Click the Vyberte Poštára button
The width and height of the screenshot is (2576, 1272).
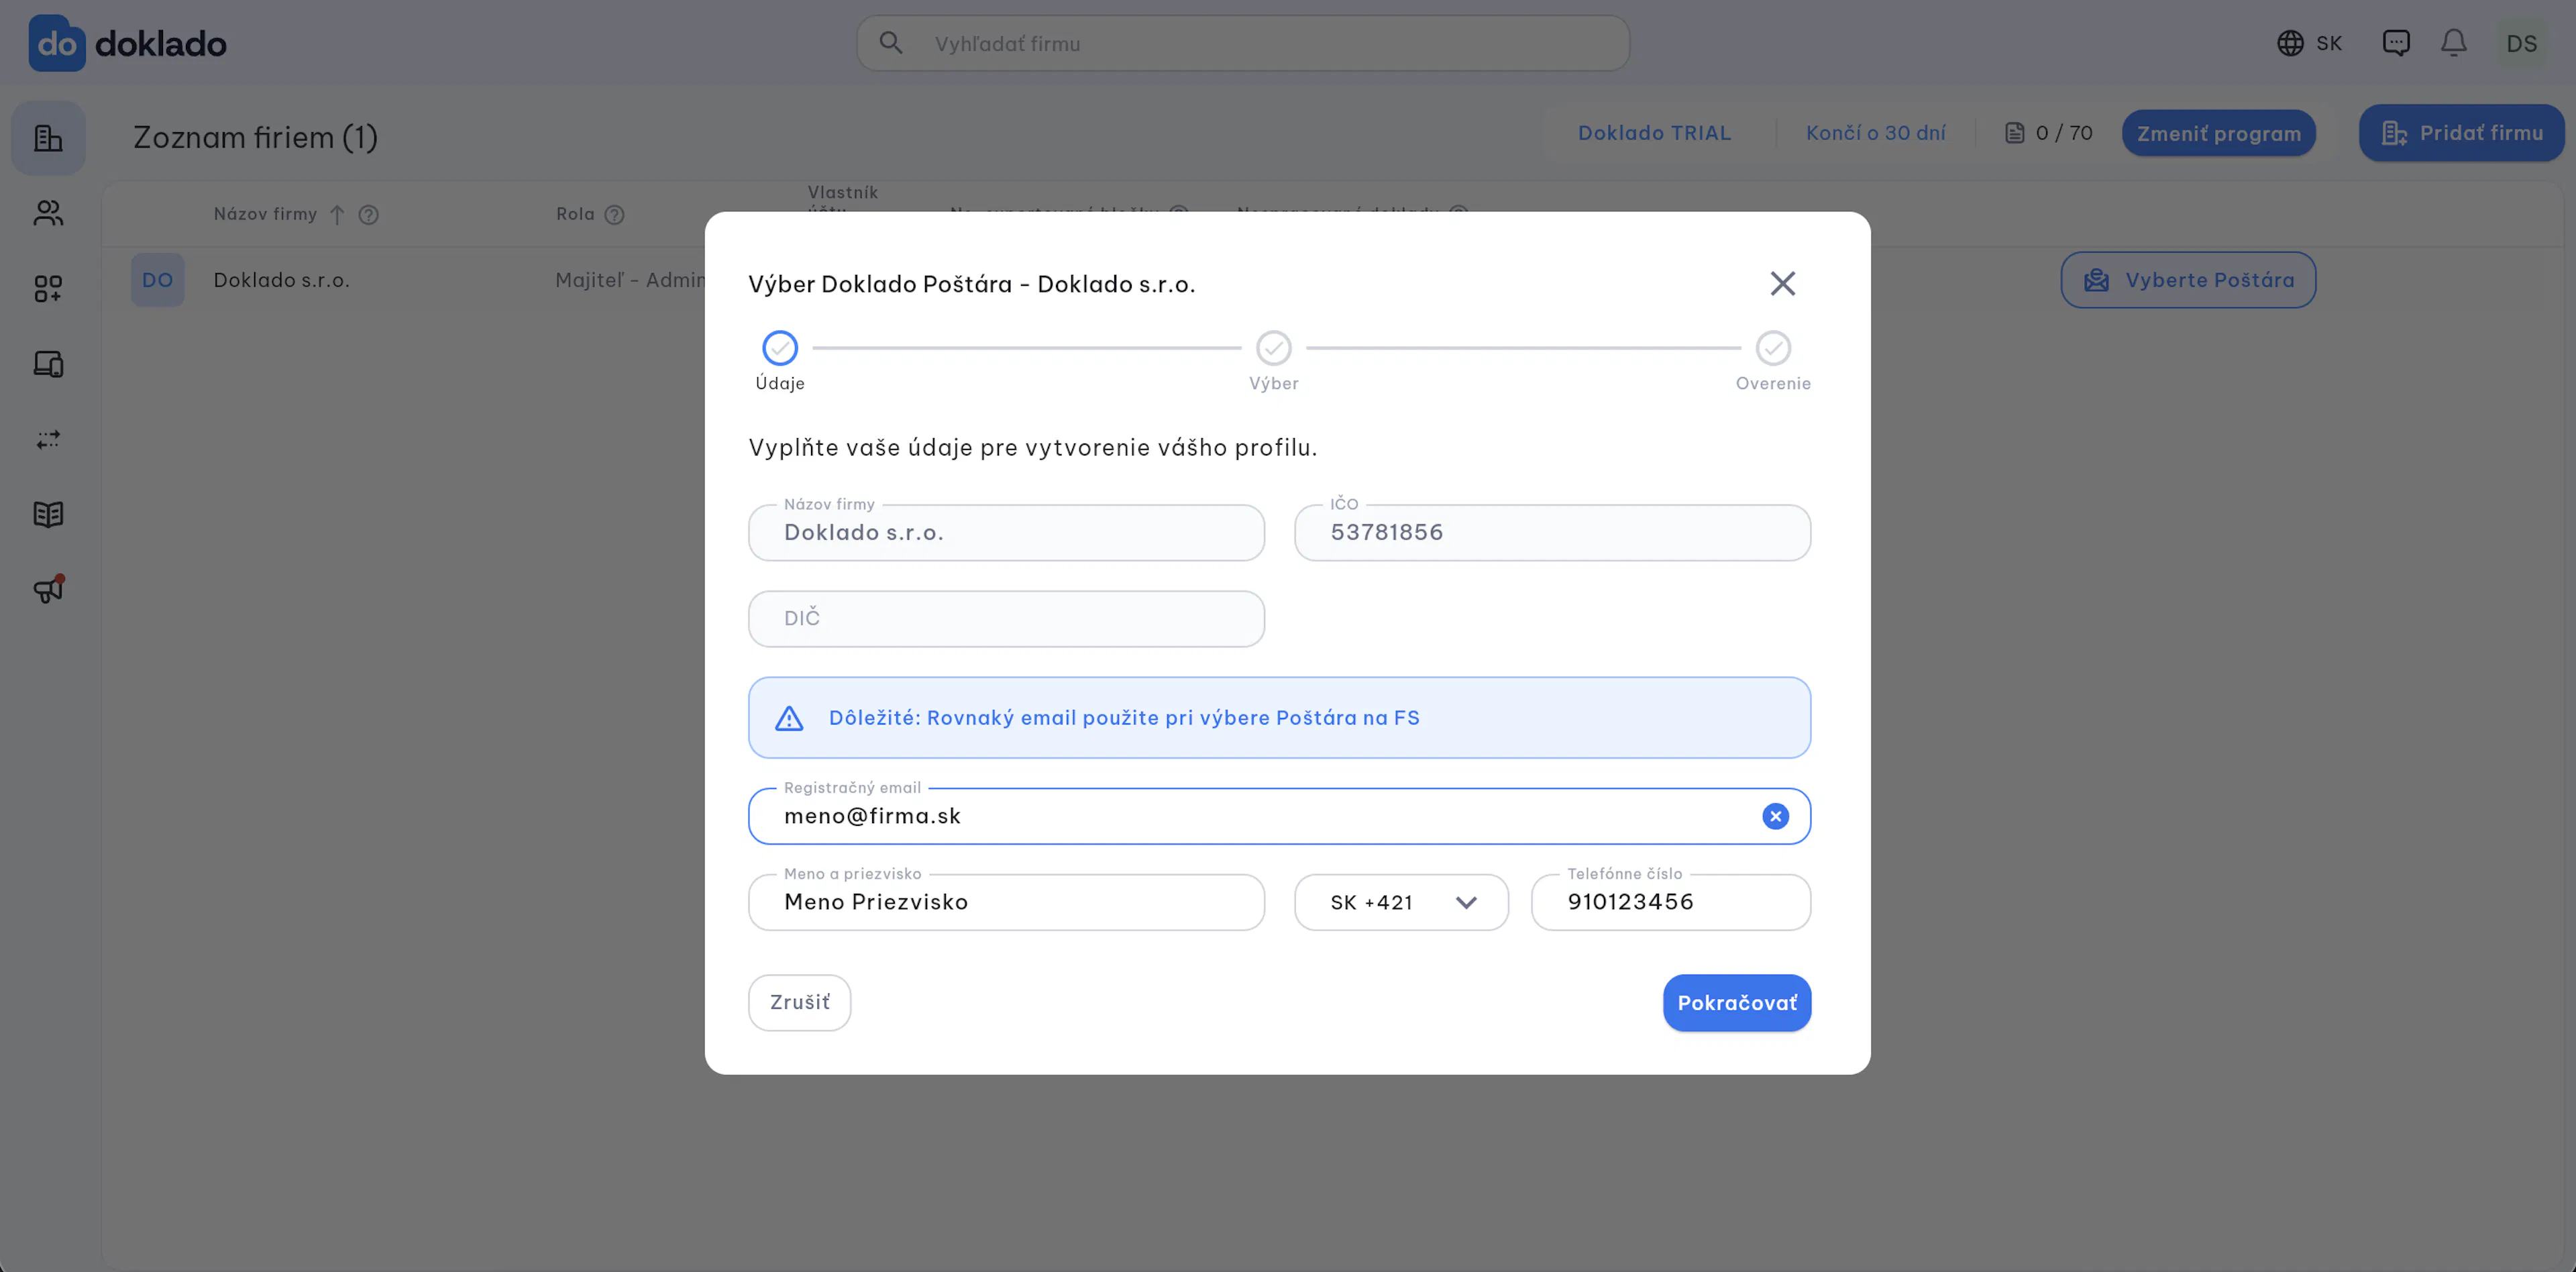coord(2188,280)
